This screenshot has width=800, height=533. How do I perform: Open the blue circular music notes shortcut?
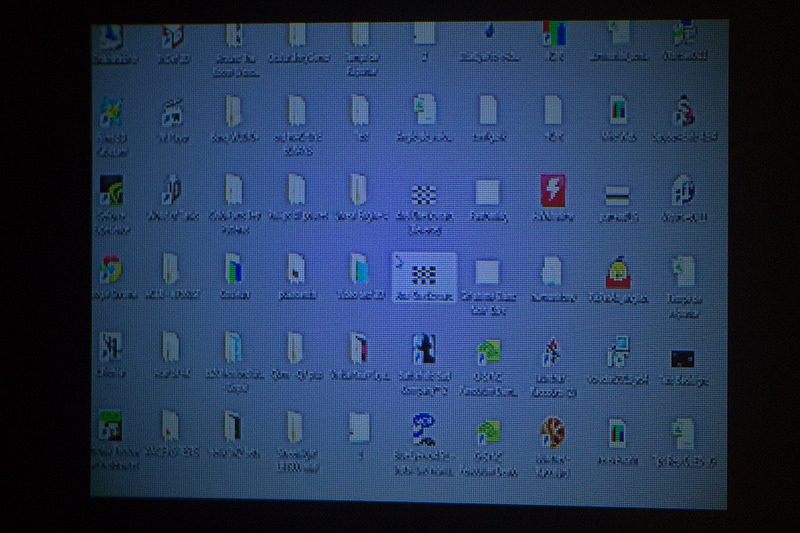pos(683,190)
